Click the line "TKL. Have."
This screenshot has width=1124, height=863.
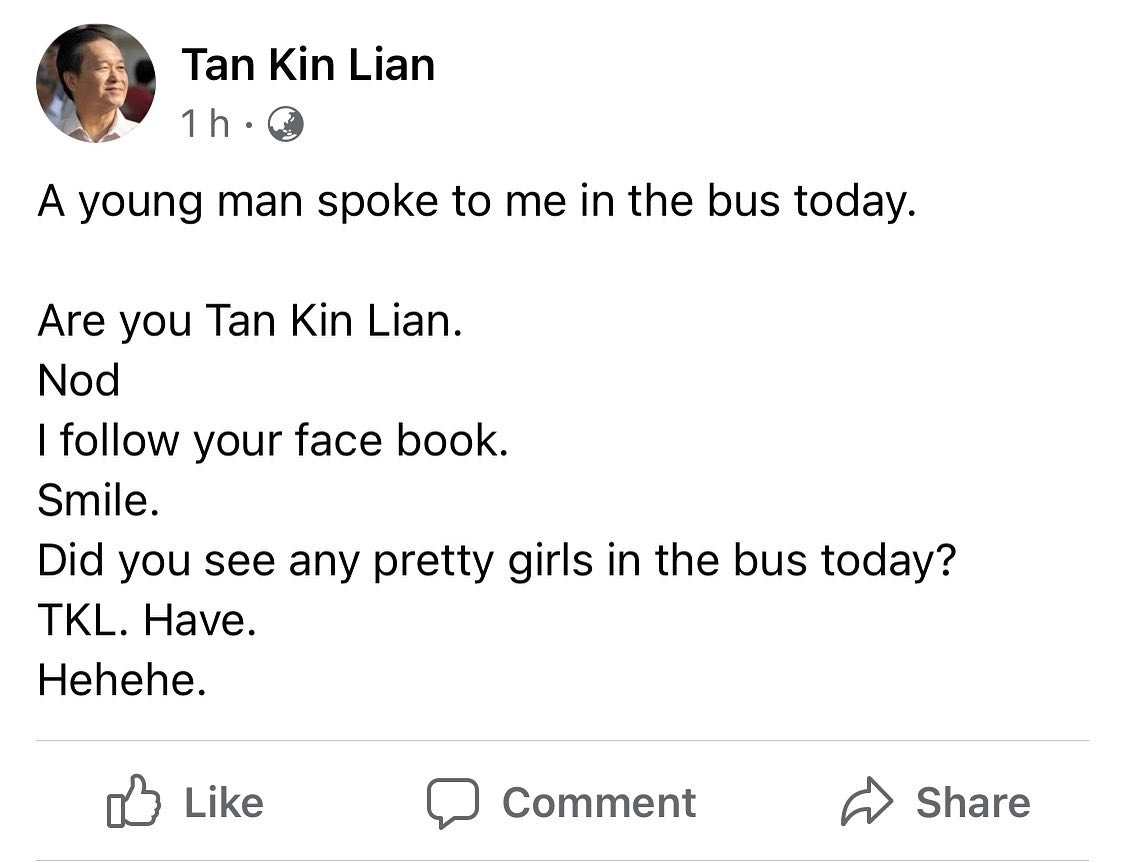pos(147,619)
